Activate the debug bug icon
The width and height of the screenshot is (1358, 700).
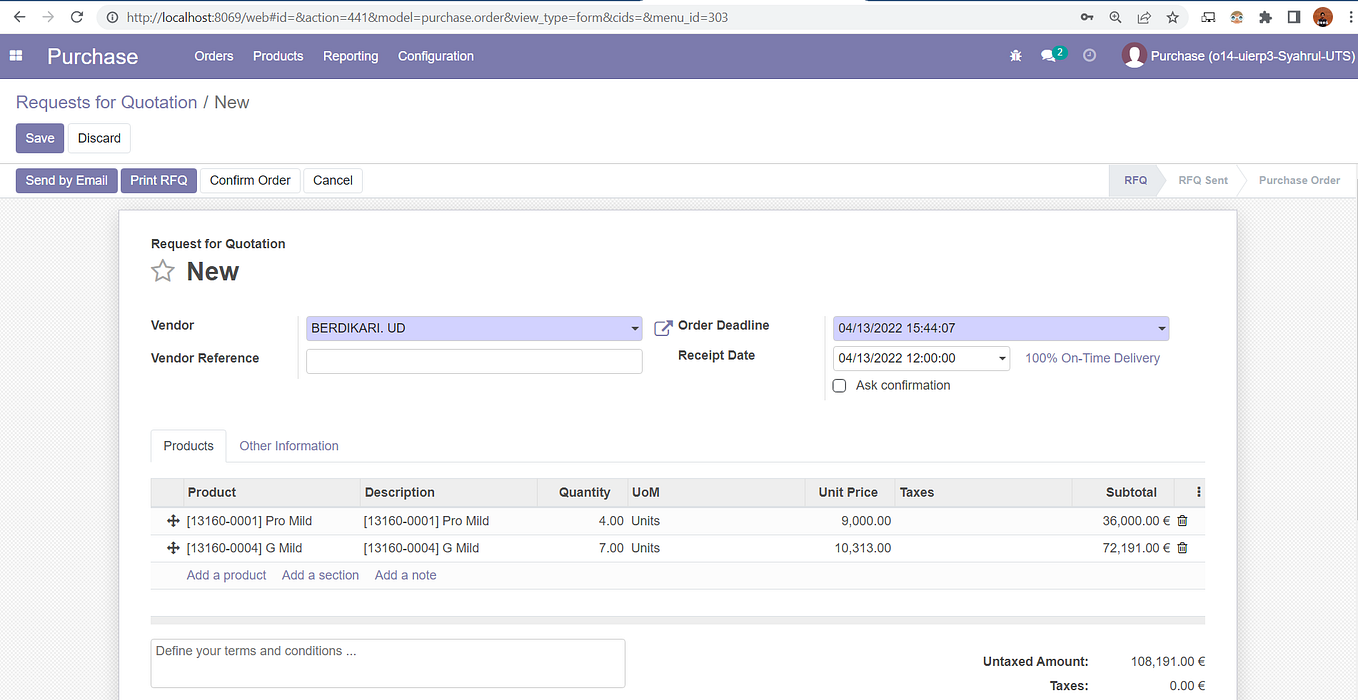(x=1015, y=56)
